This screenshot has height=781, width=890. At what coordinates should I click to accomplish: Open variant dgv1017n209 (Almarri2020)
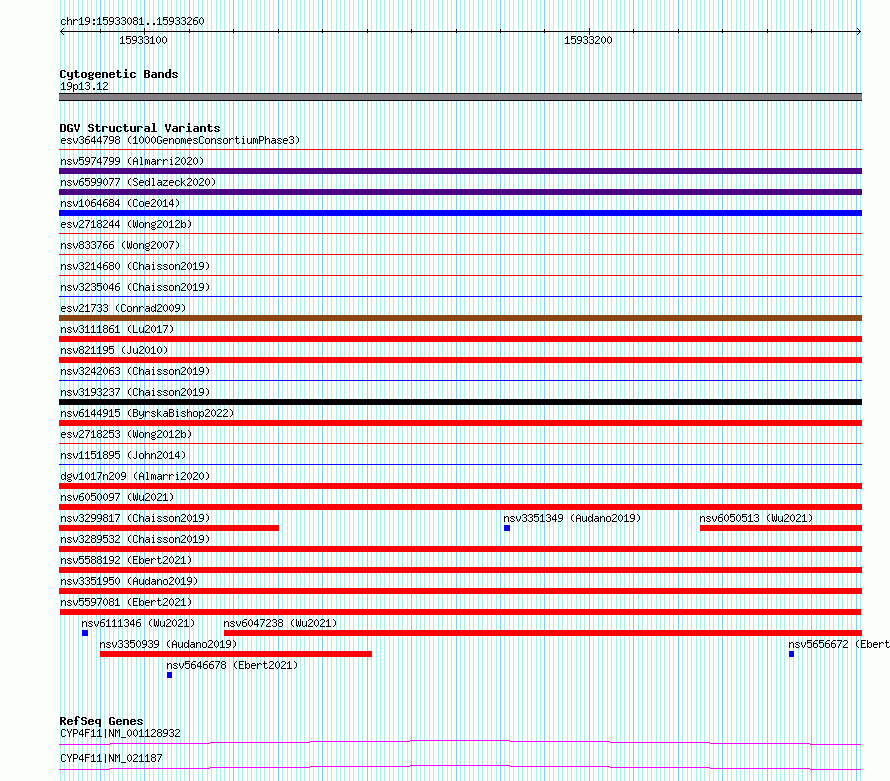pos(135,476)
